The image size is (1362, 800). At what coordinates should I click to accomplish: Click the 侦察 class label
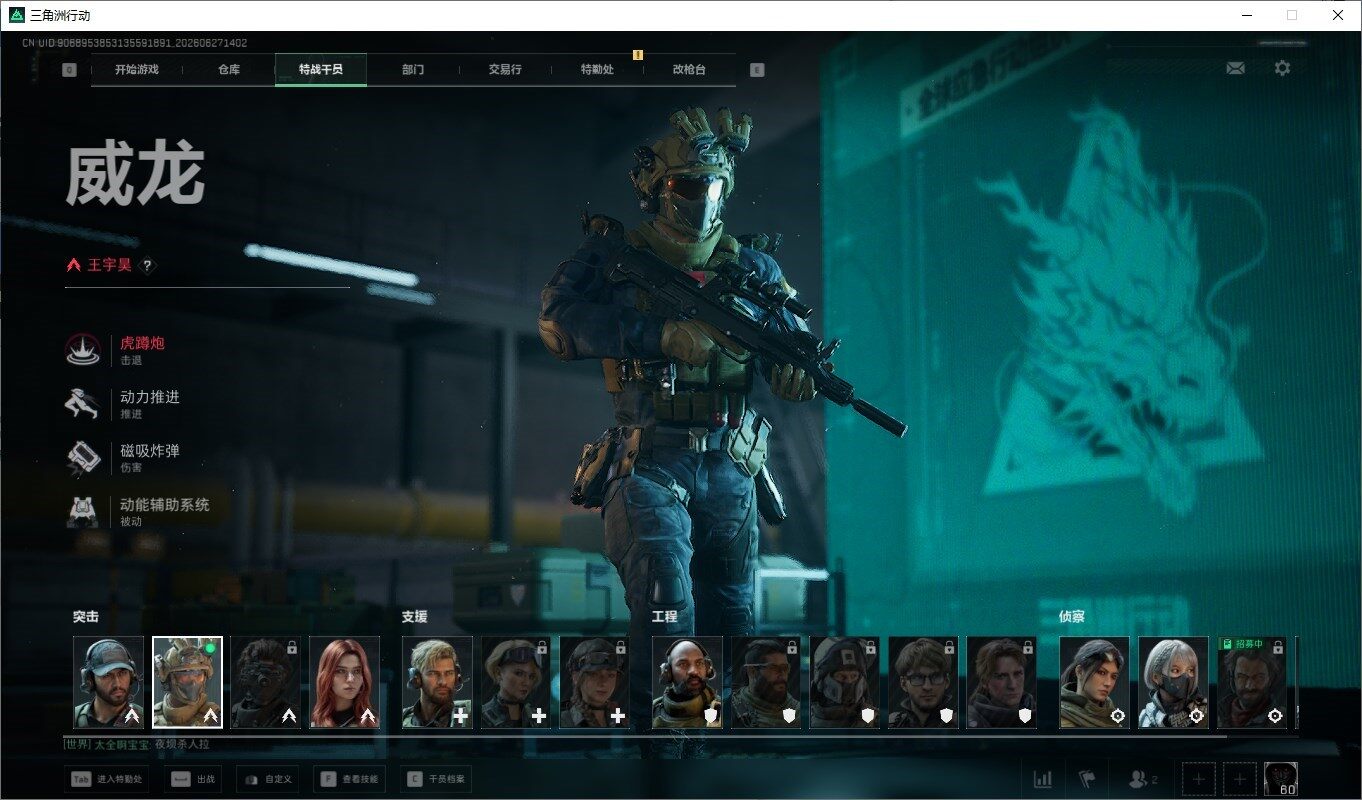(1072, 617)
